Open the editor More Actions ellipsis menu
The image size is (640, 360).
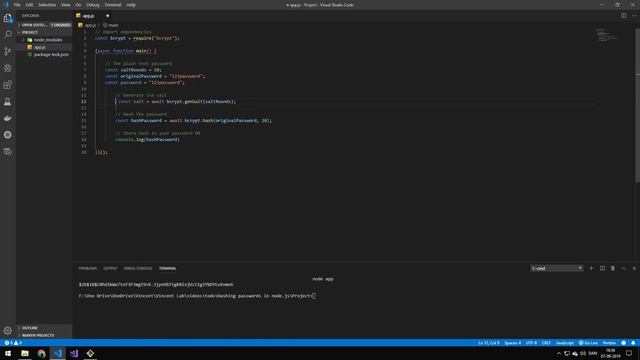pyautogui.click(x=634, y=16)
